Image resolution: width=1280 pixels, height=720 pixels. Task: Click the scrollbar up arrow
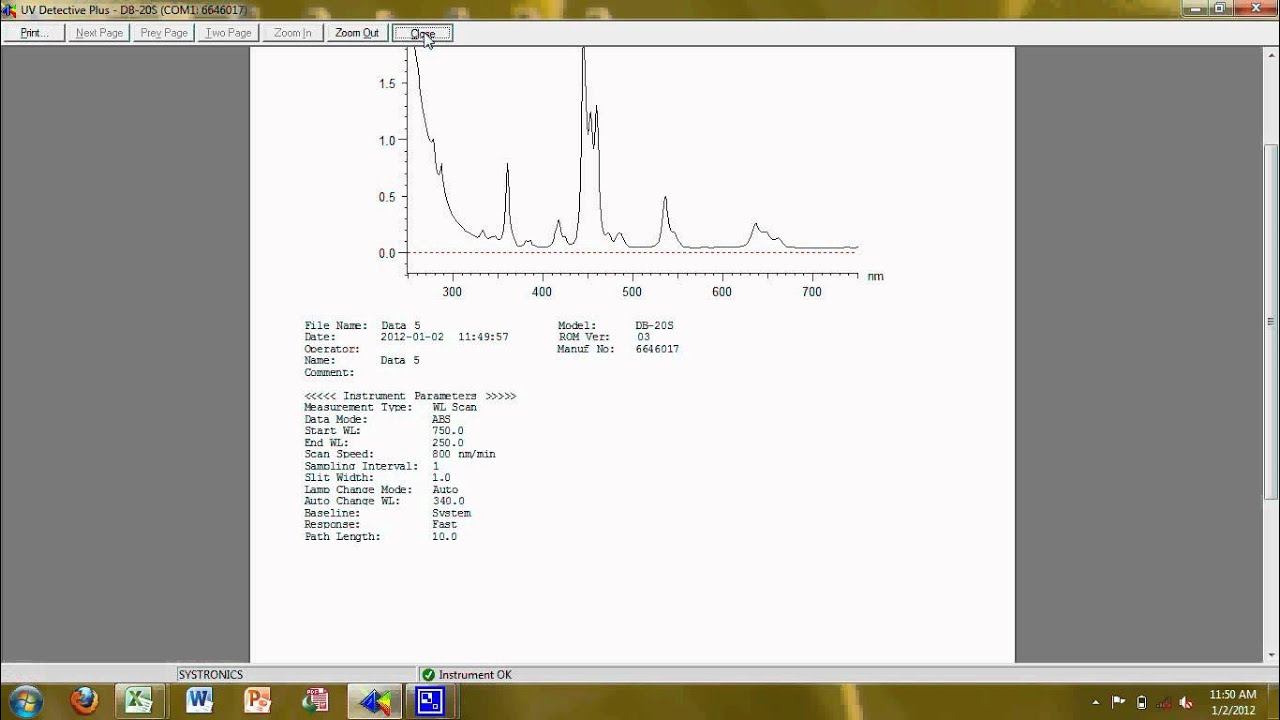(x=1271, y=54)
